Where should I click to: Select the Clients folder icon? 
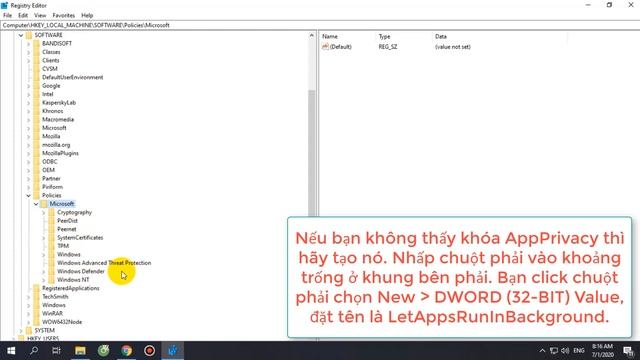[36, 60]
